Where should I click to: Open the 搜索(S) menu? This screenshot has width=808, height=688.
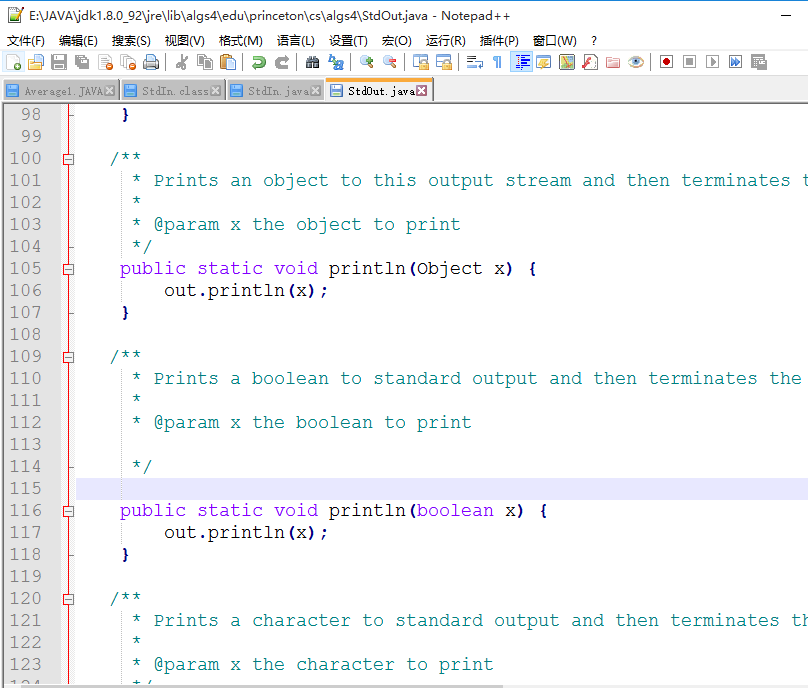(x=131, y=41)
